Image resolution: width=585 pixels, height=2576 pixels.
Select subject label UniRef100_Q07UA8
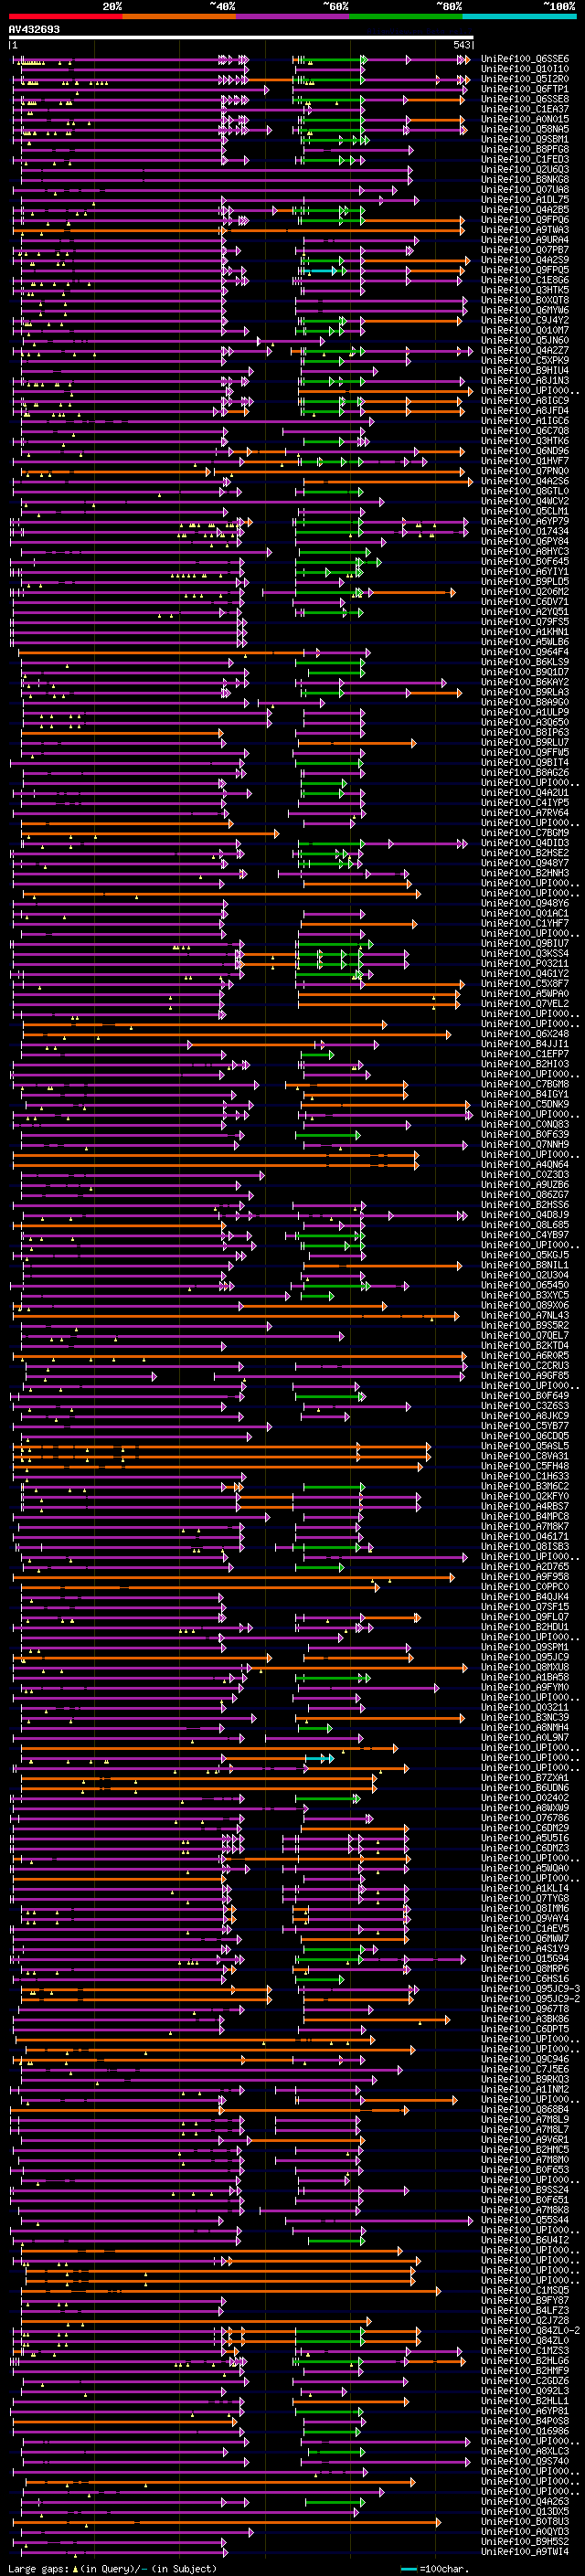point(525,189)
